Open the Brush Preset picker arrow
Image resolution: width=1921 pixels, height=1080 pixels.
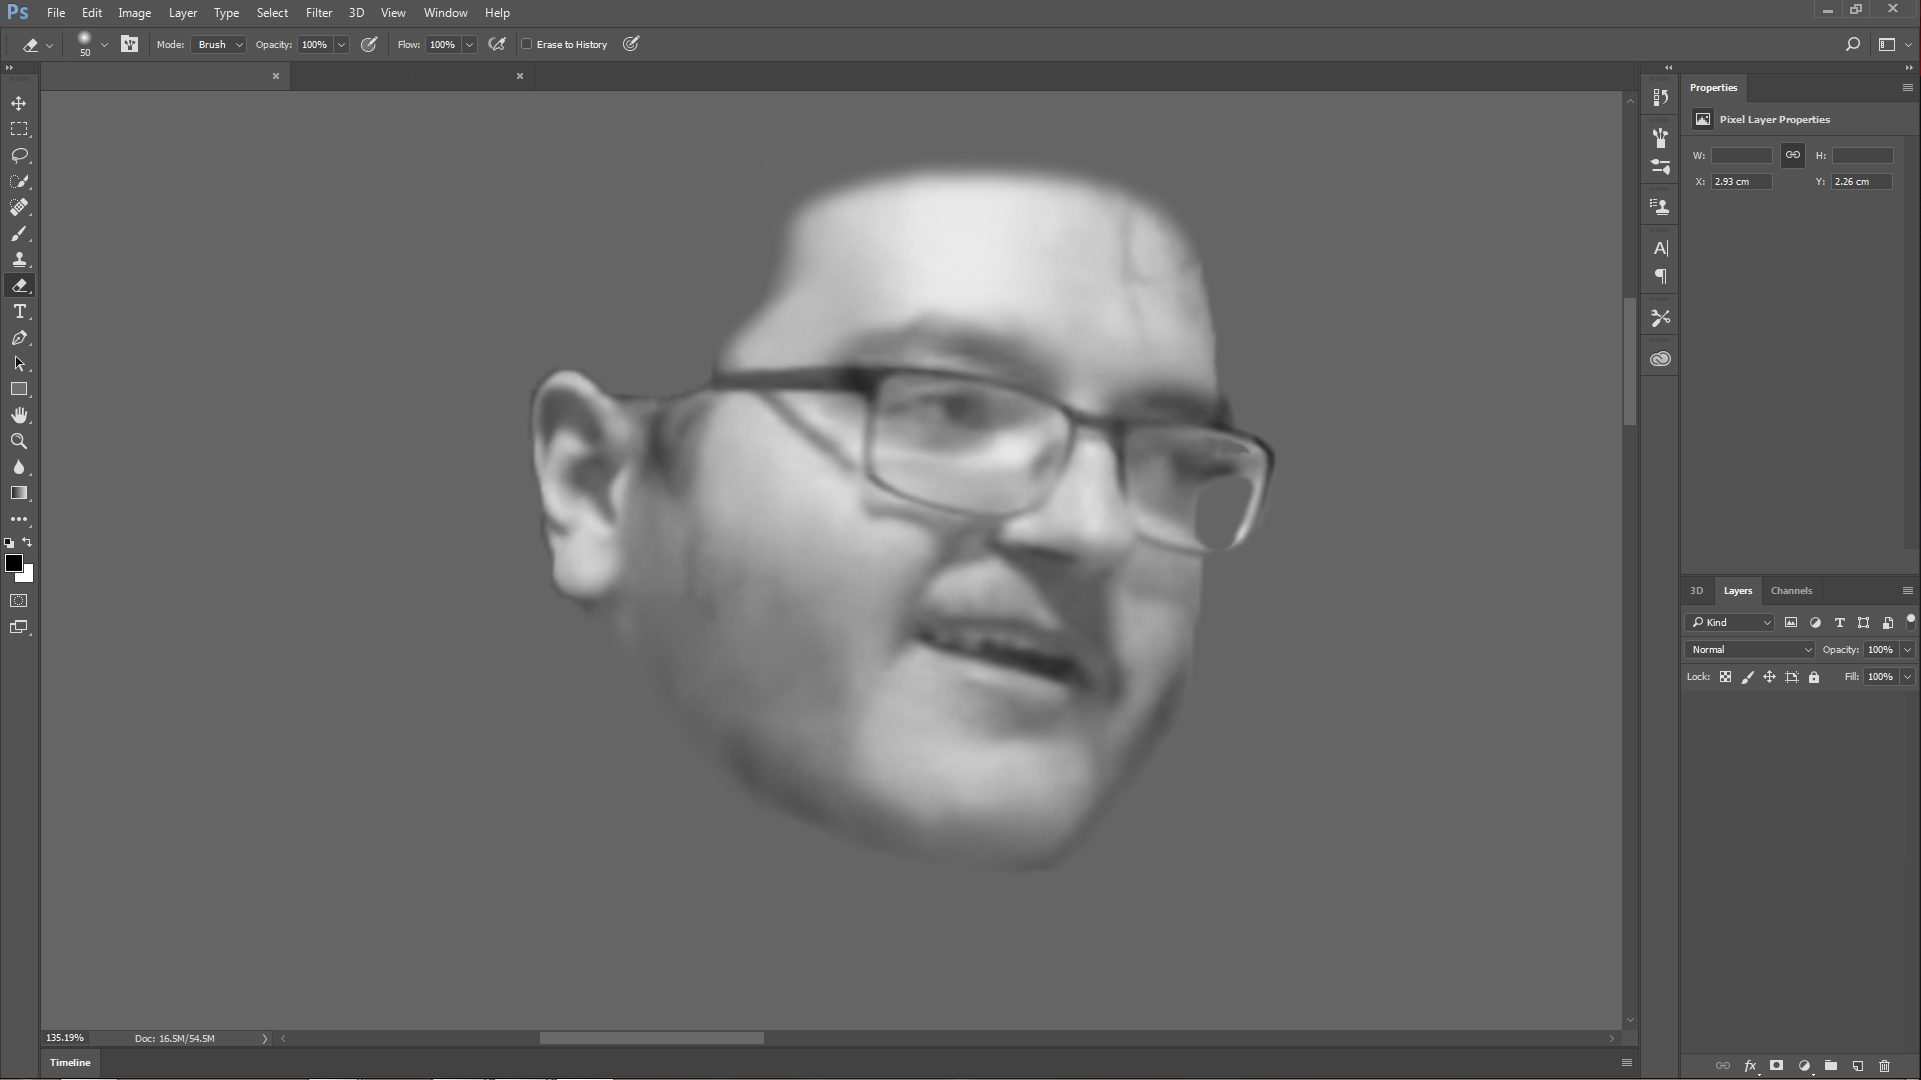[104, 44]
